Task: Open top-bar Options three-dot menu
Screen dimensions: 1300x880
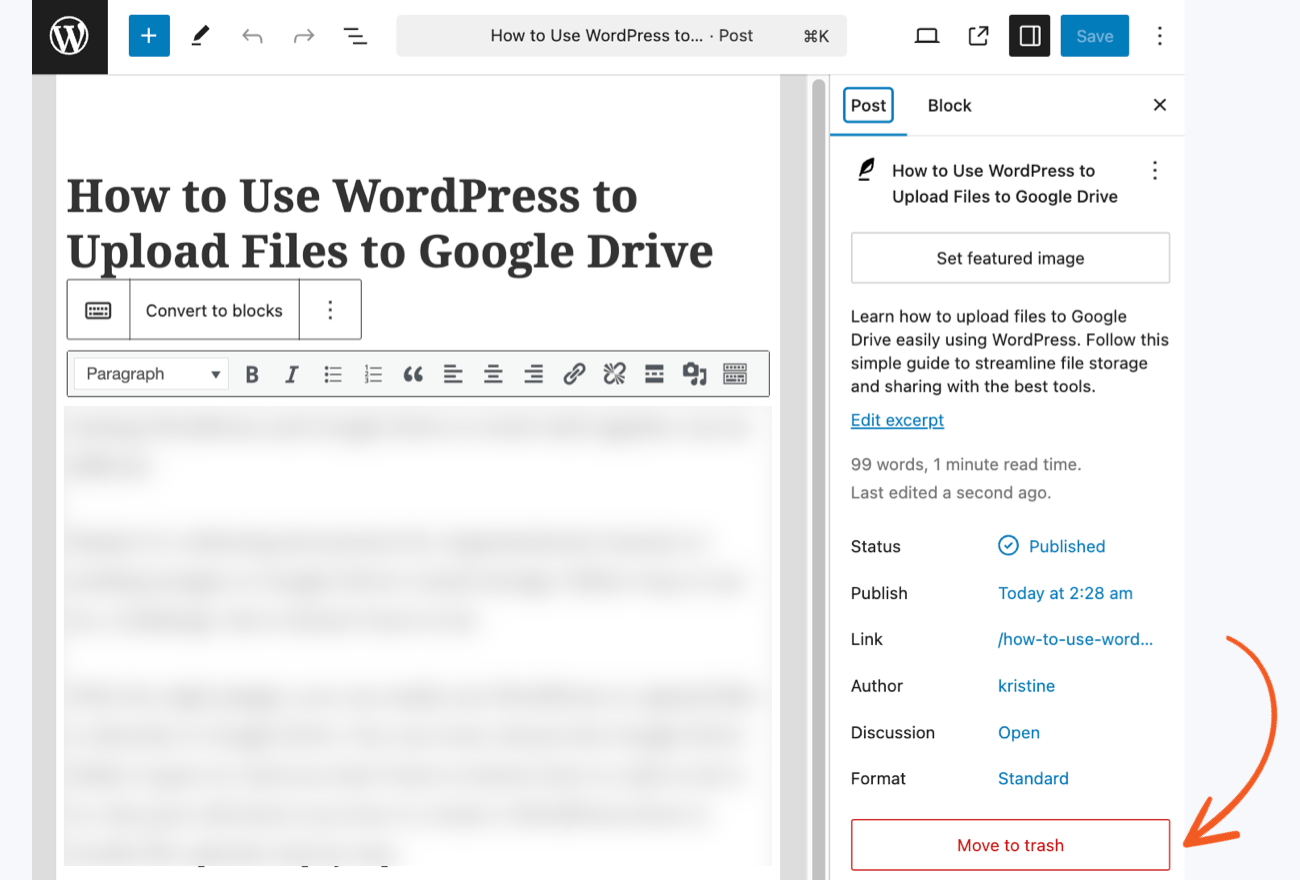Action: (1160, 36)
